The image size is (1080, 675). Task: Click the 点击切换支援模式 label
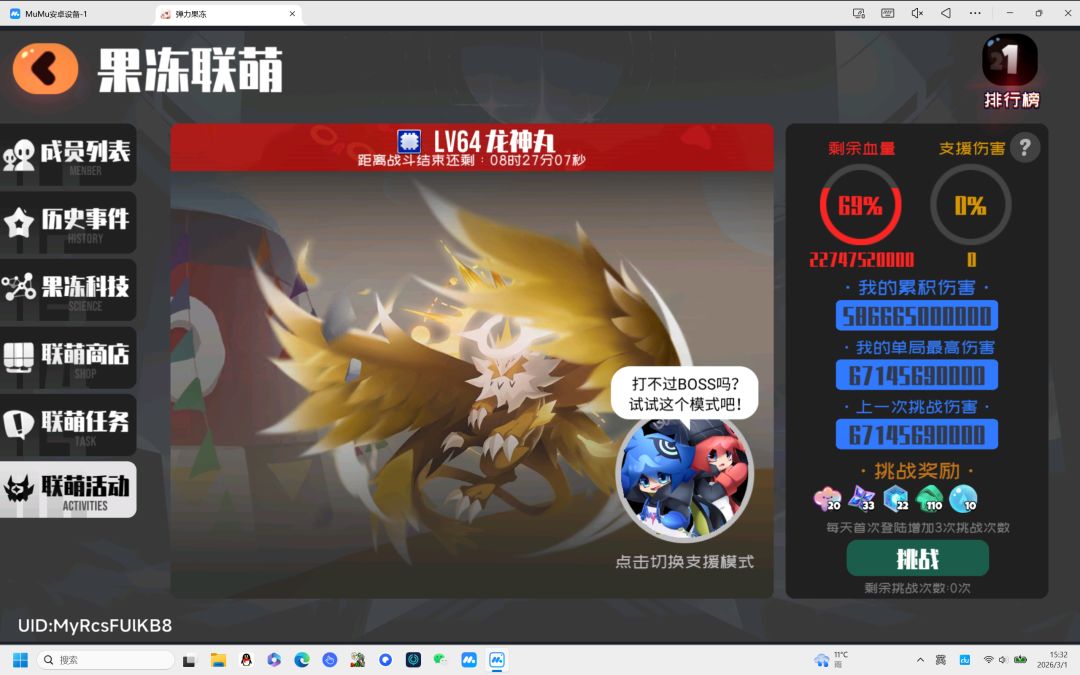coord(684,562)
